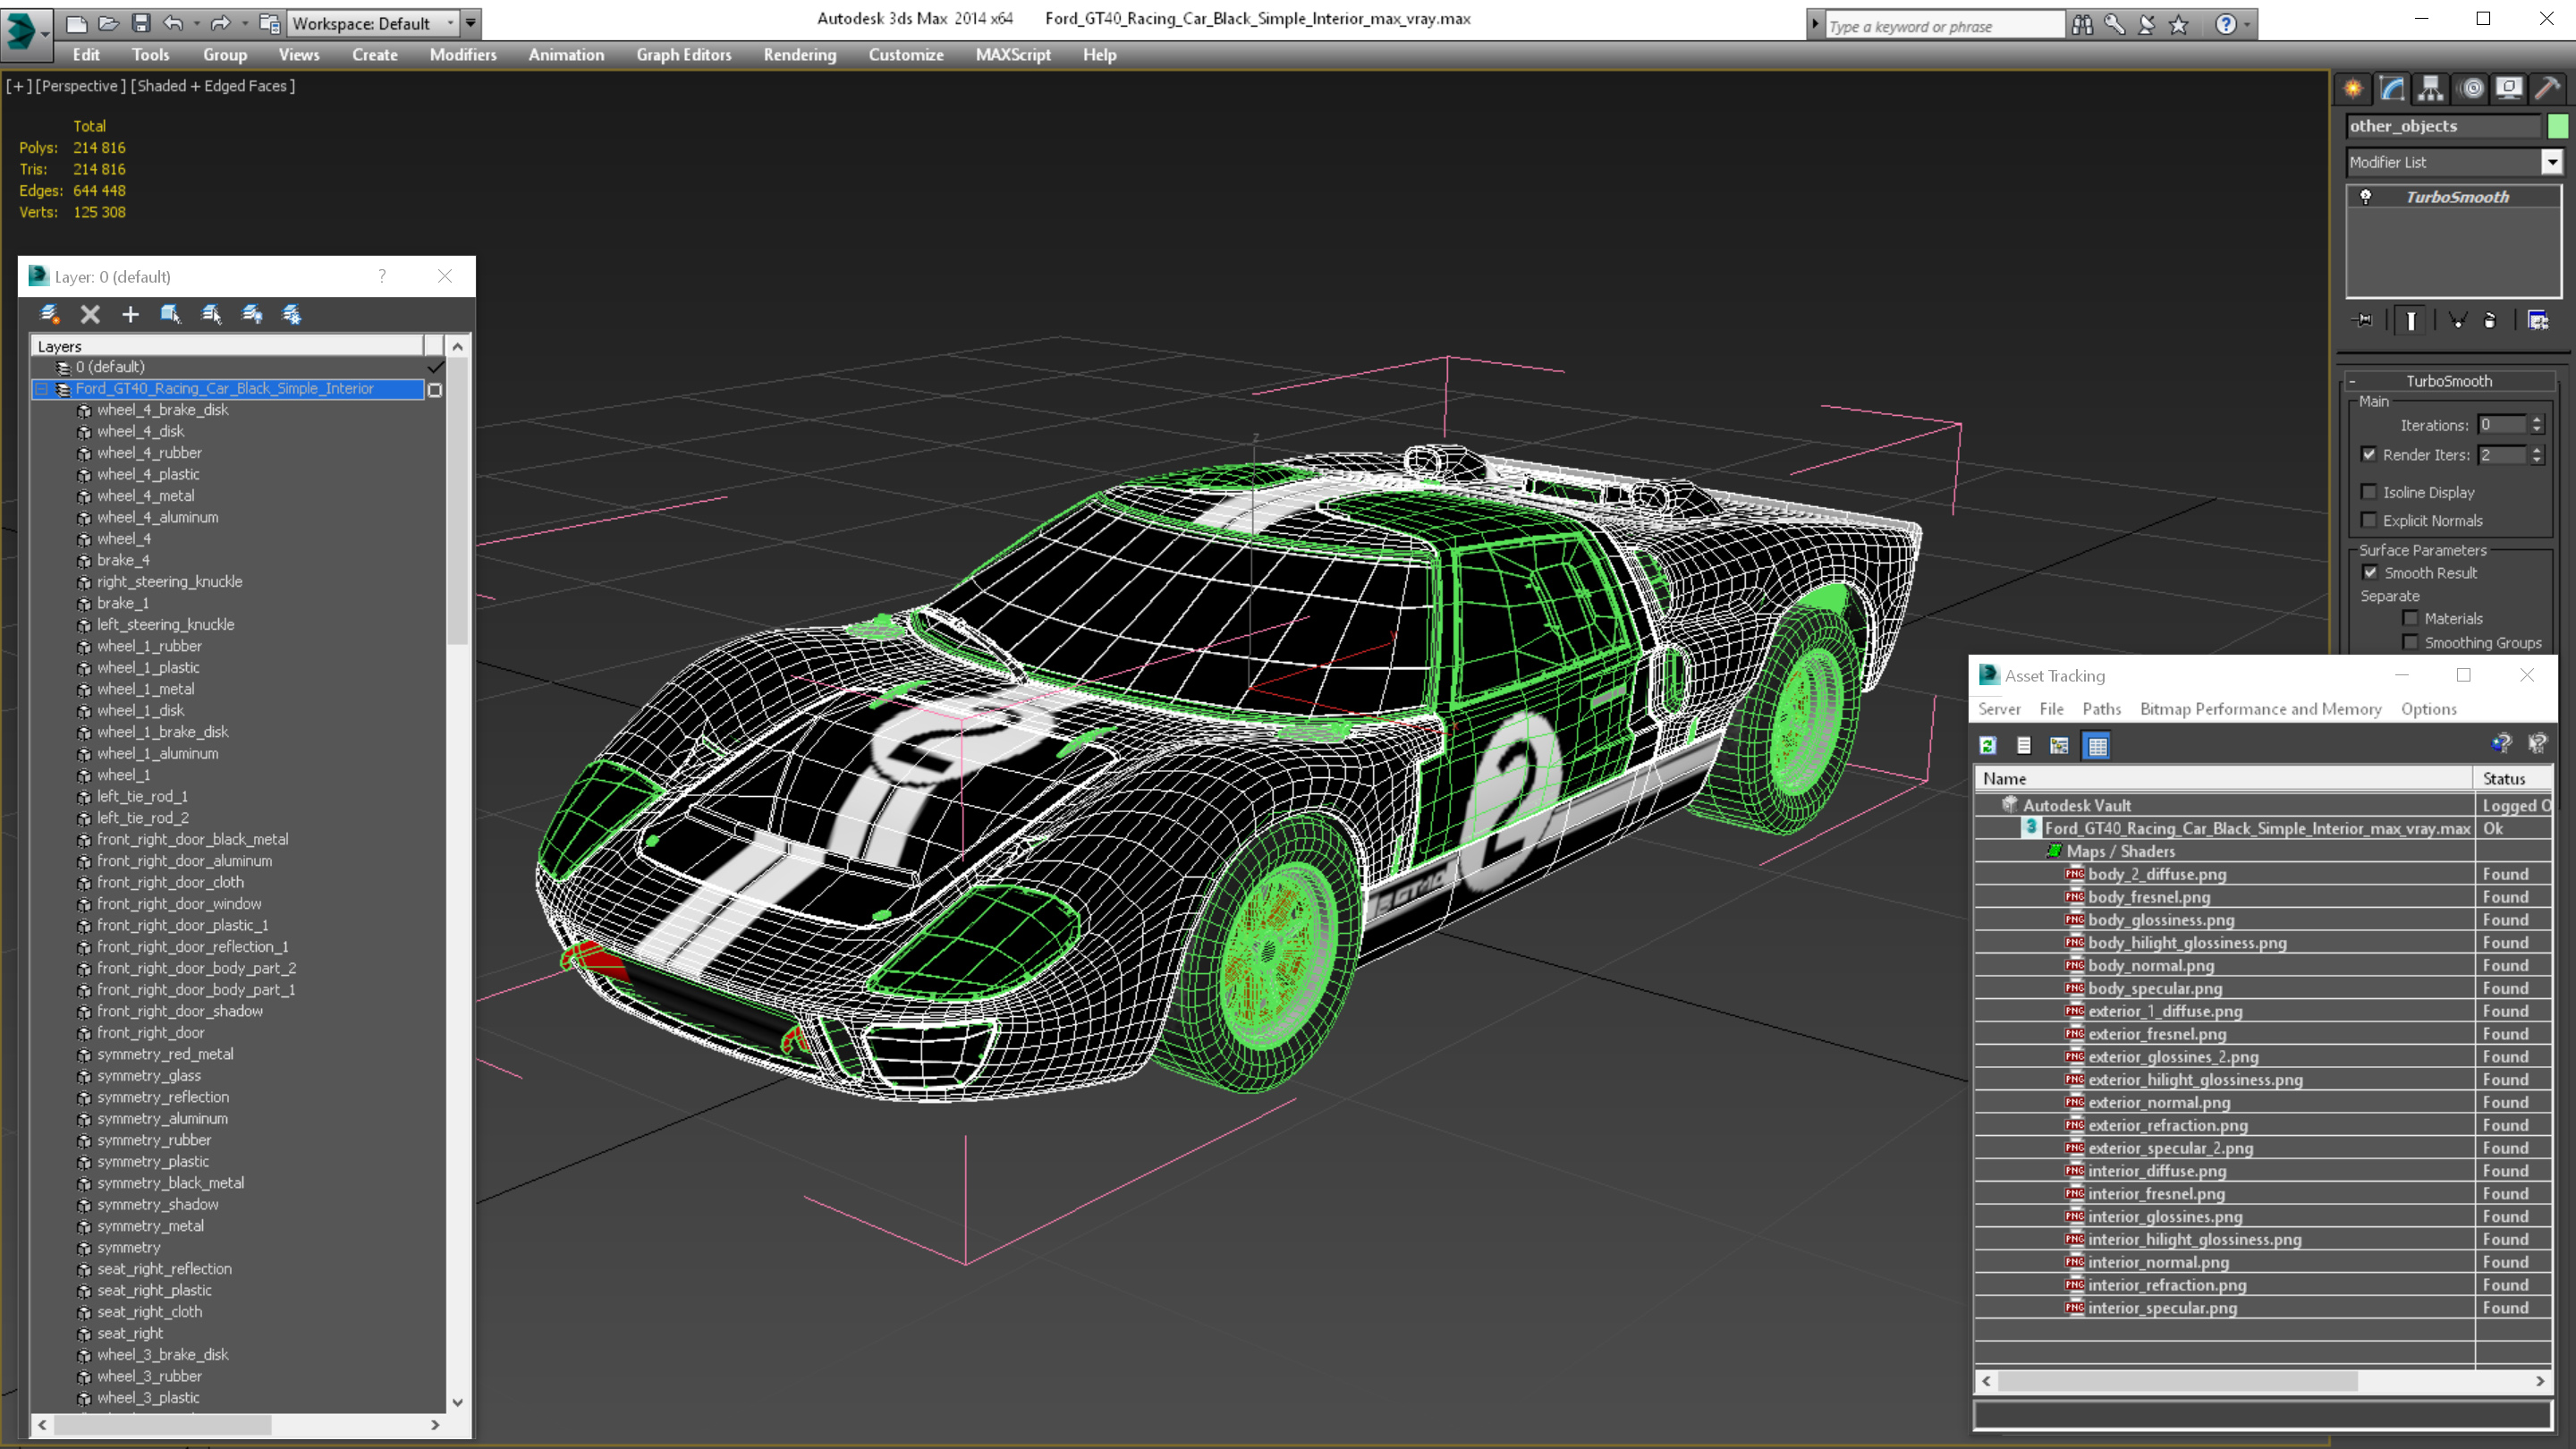Image resolution: width=2576 pixels, height=1449 pixels.
Task: Toggle the Render Iters checkbox
Action: click(2369, 454)
